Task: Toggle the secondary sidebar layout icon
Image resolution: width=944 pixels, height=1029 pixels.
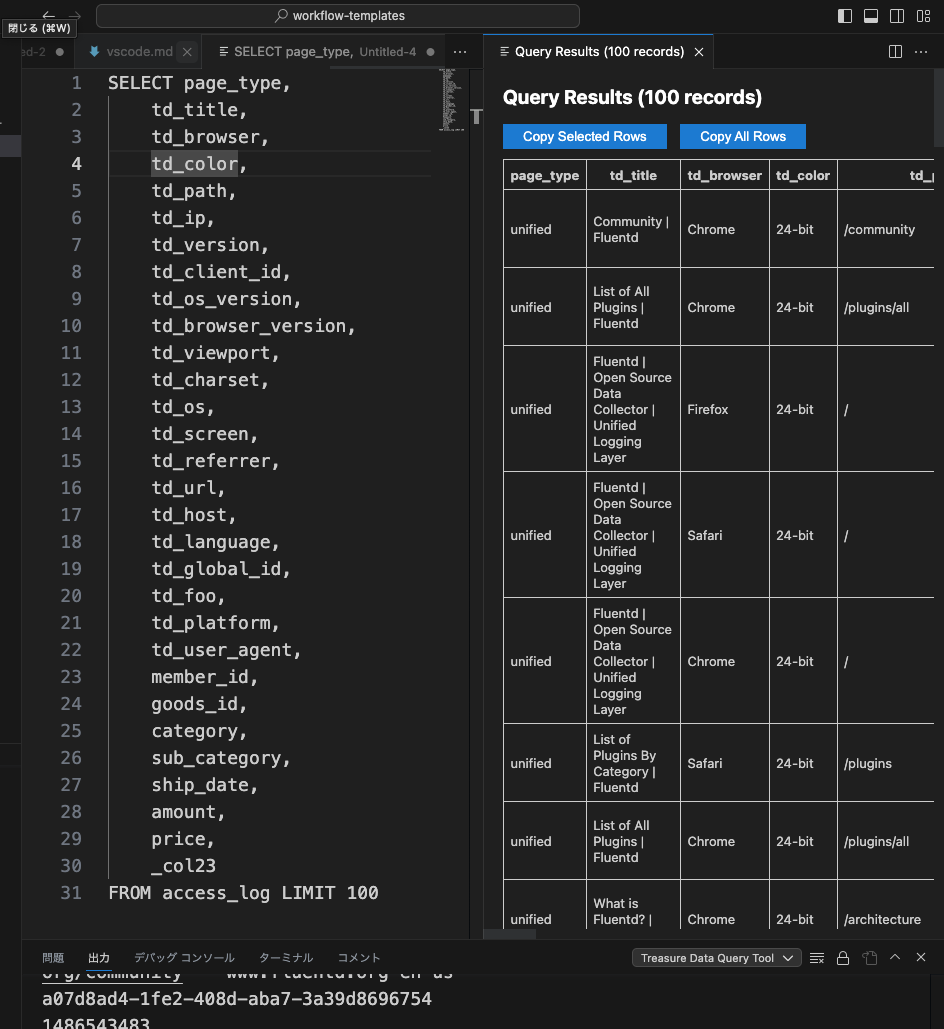Action: 897,16
